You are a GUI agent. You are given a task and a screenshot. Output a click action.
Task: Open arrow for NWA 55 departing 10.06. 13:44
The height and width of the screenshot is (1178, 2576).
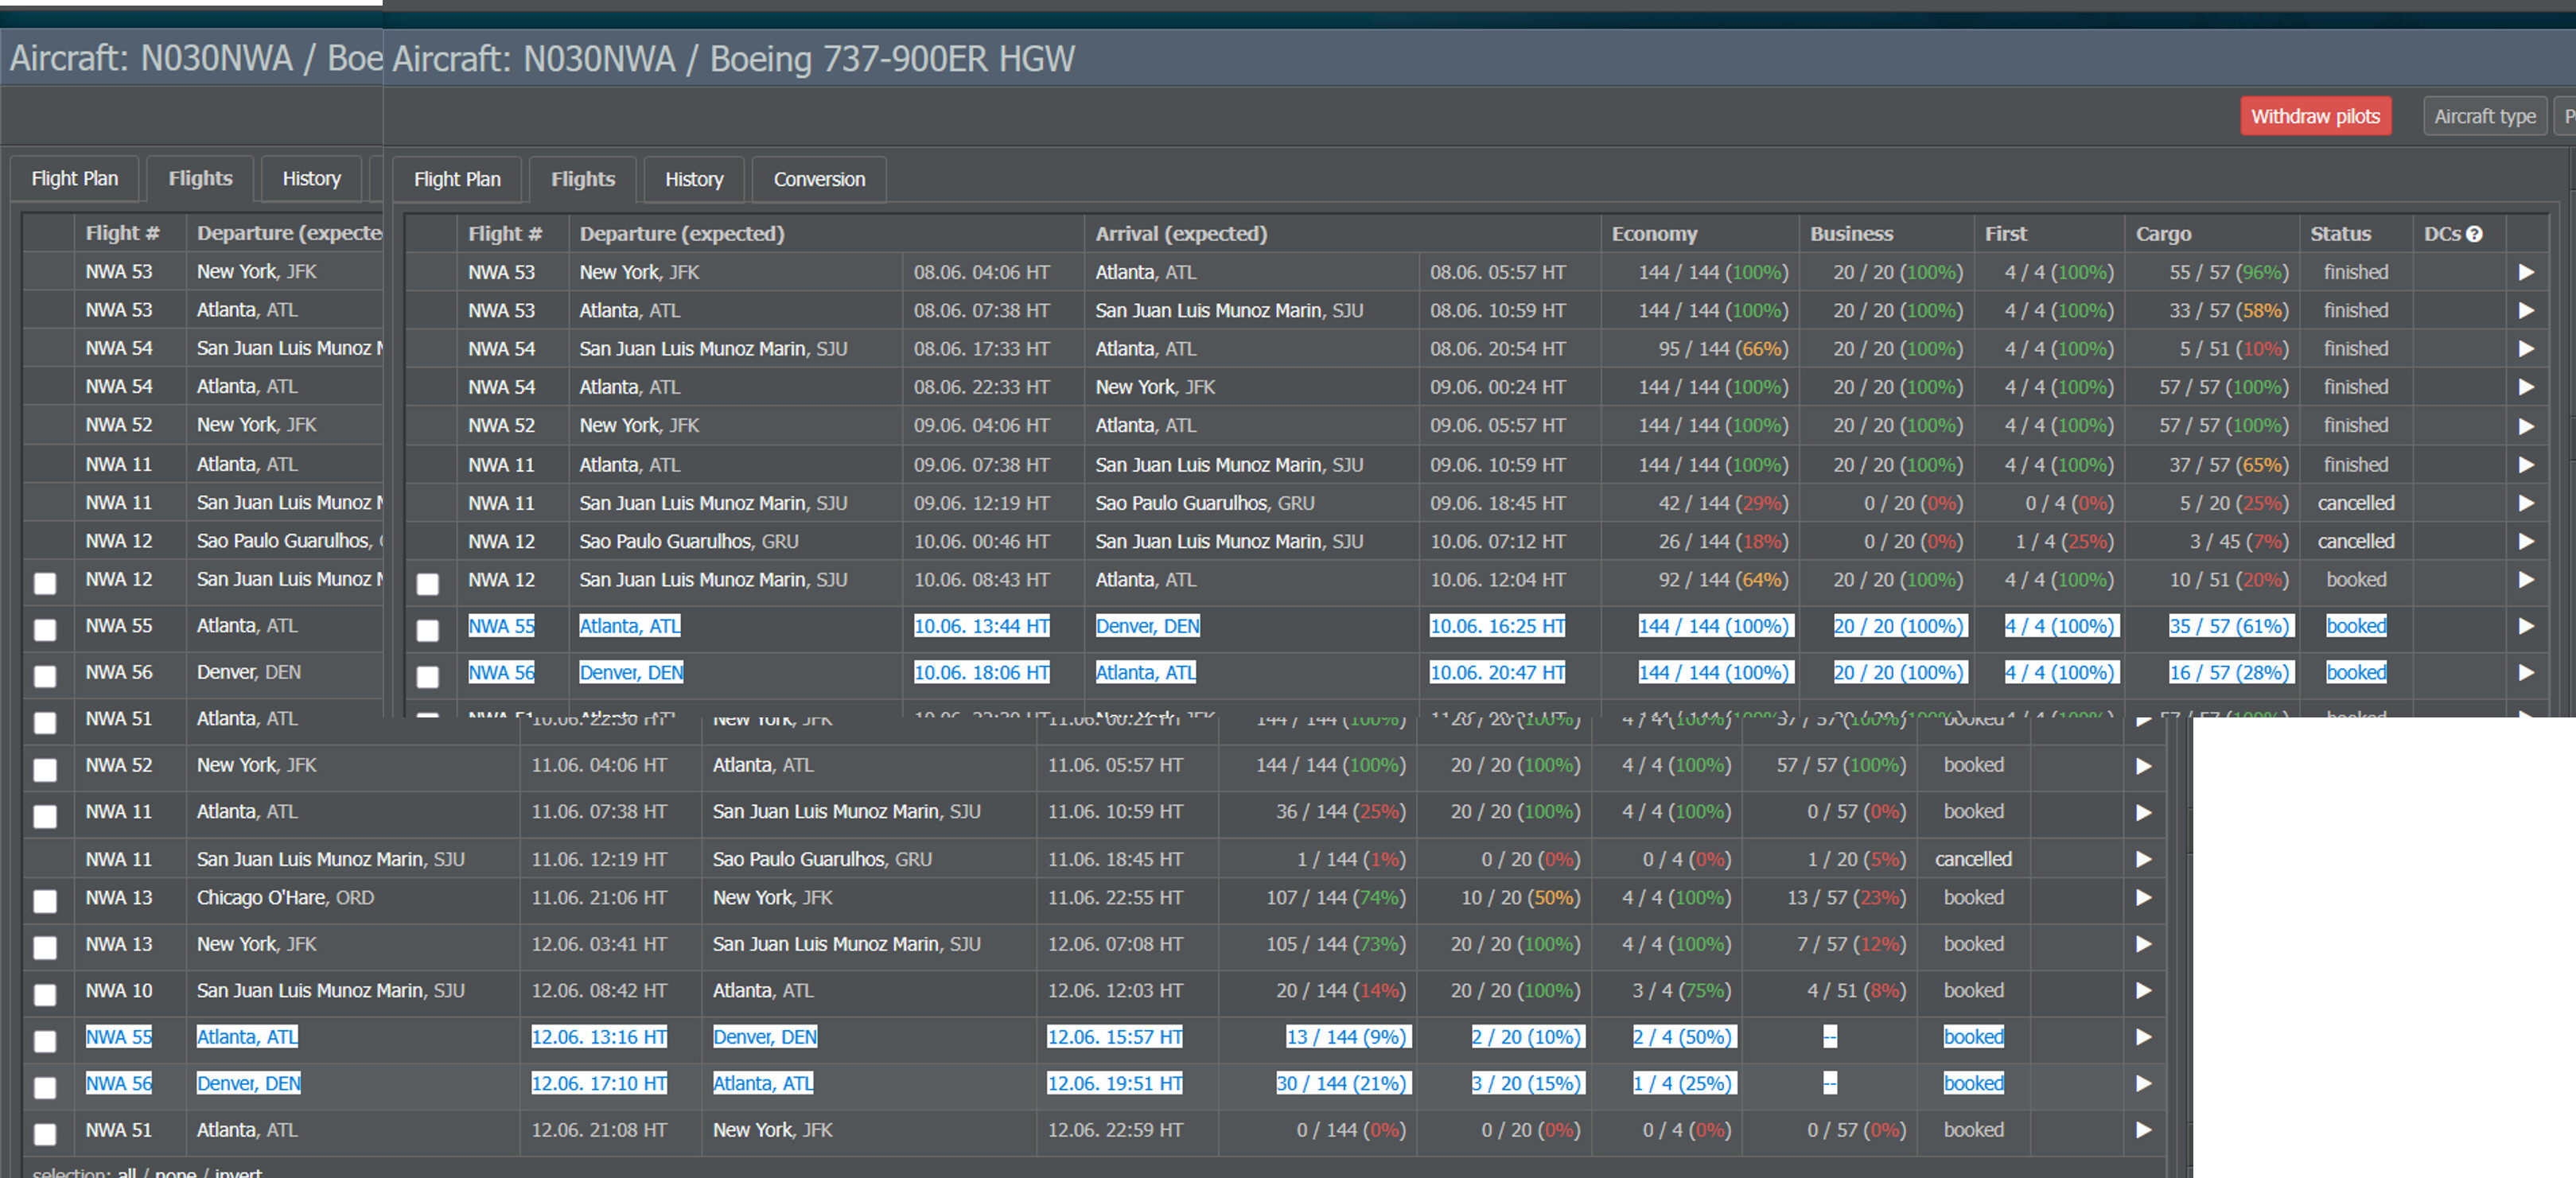tap(2526, 626)
